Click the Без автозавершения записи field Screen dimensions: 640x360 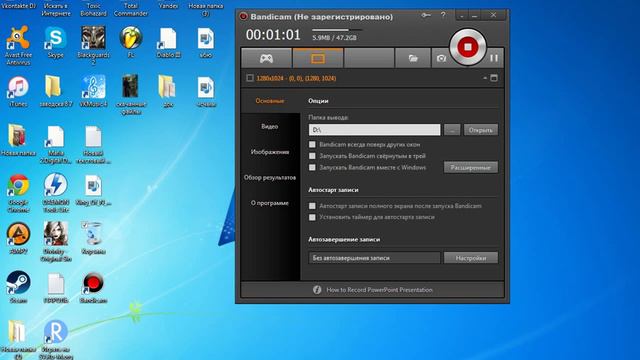tap(374, 258)
